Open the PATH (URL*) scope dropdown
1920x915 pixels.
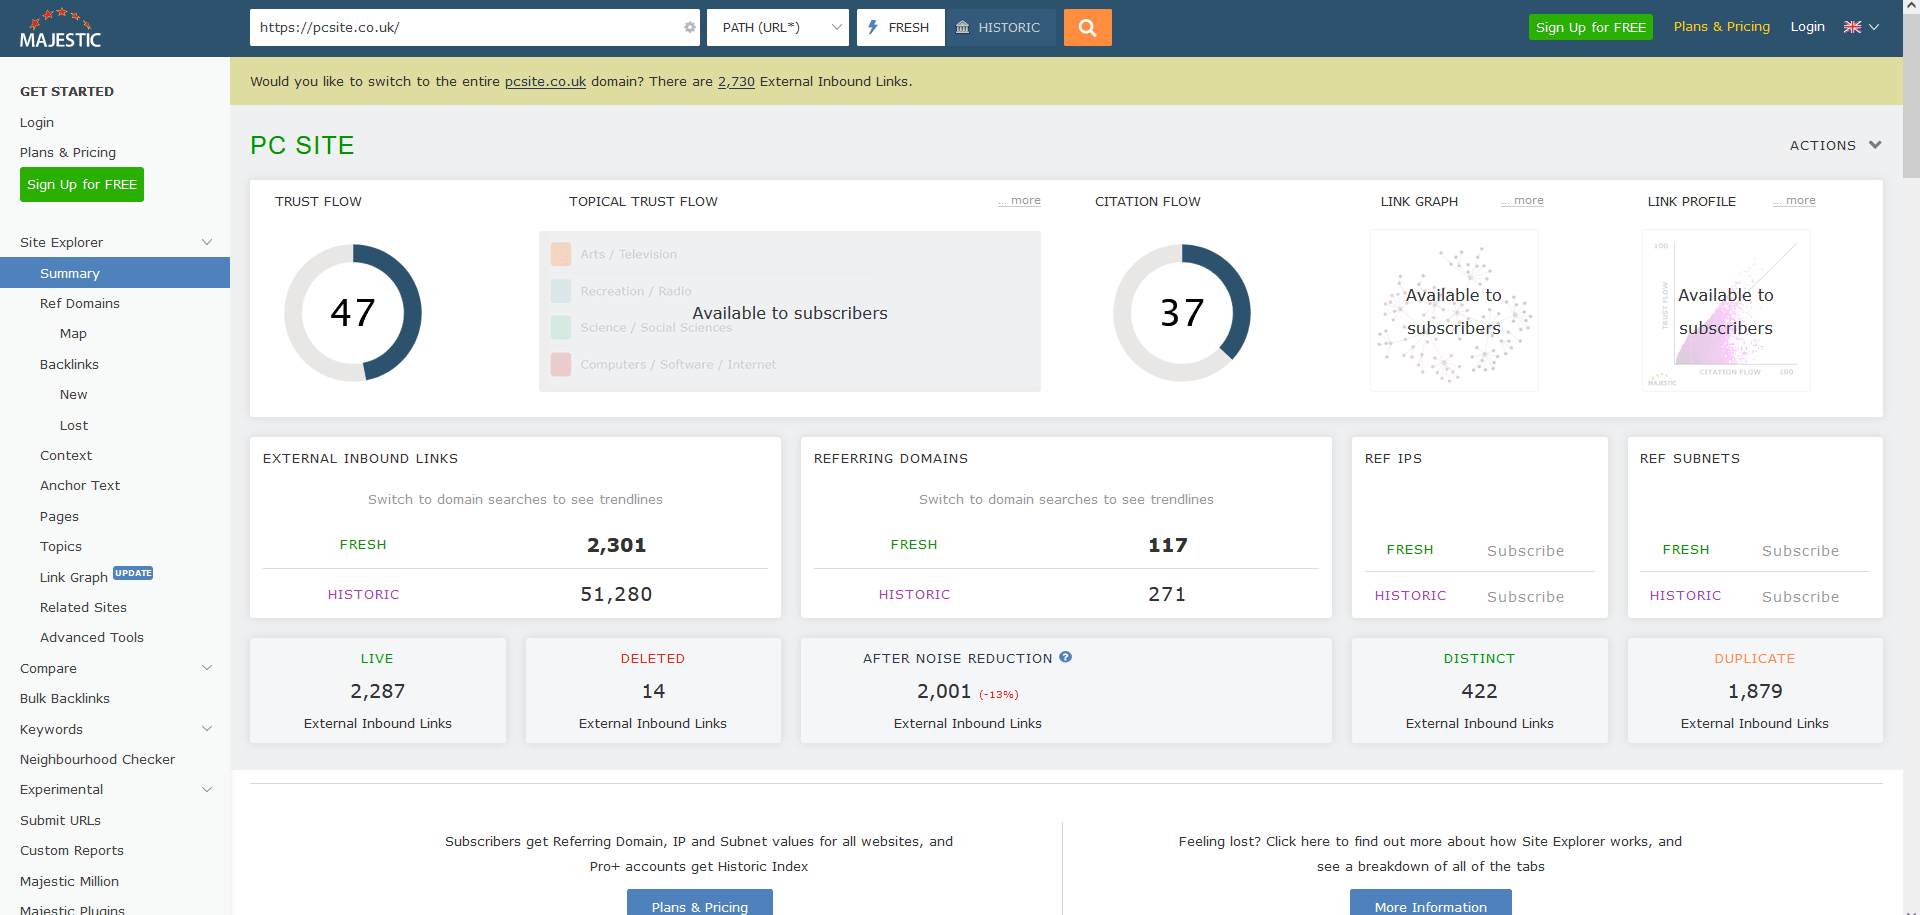pos(777,27)
